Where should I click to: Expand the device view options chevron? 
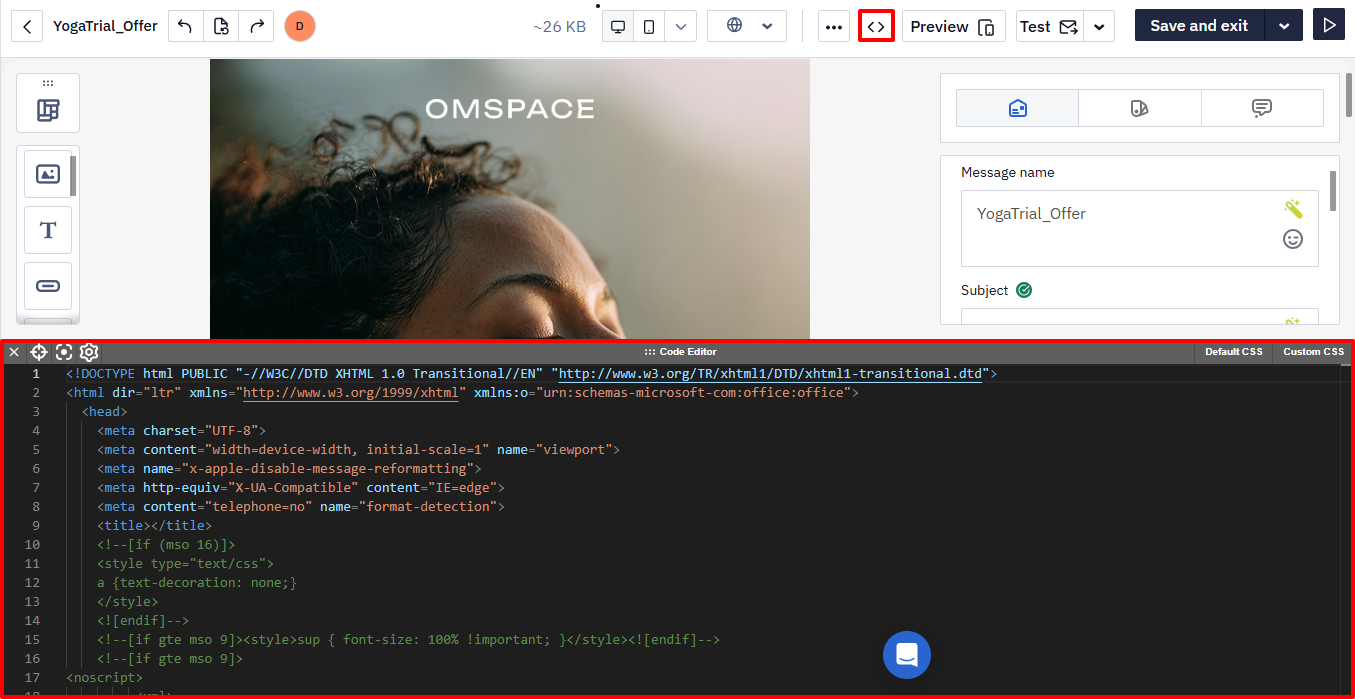pos(681,26)
